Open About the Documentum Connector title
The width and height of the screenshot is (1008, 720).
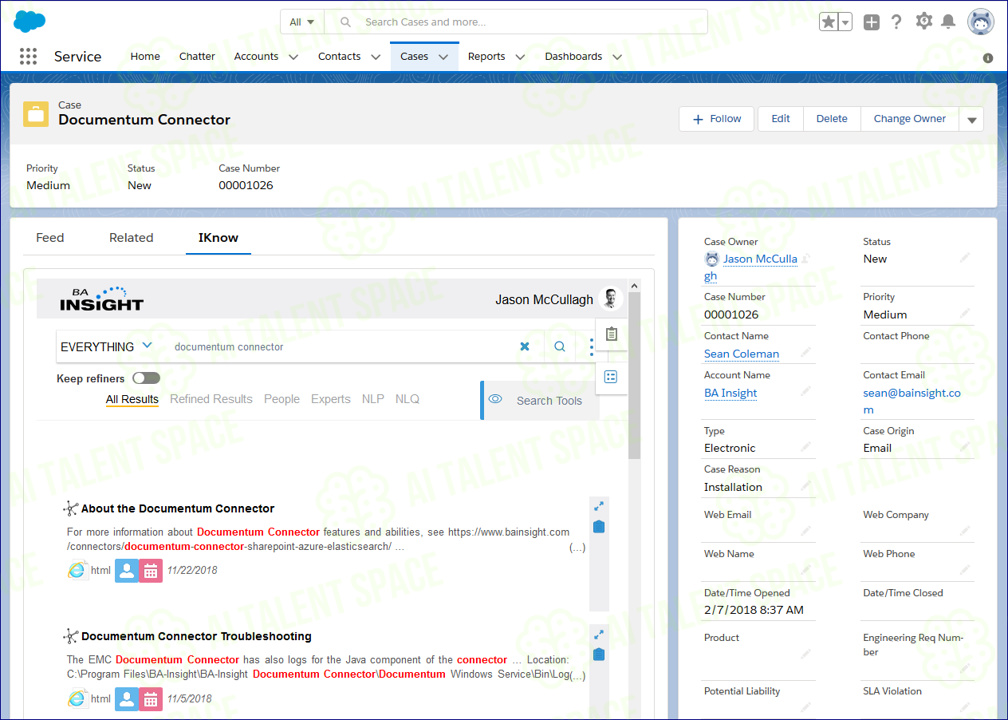pyautogui.click(x=177, y=508)
